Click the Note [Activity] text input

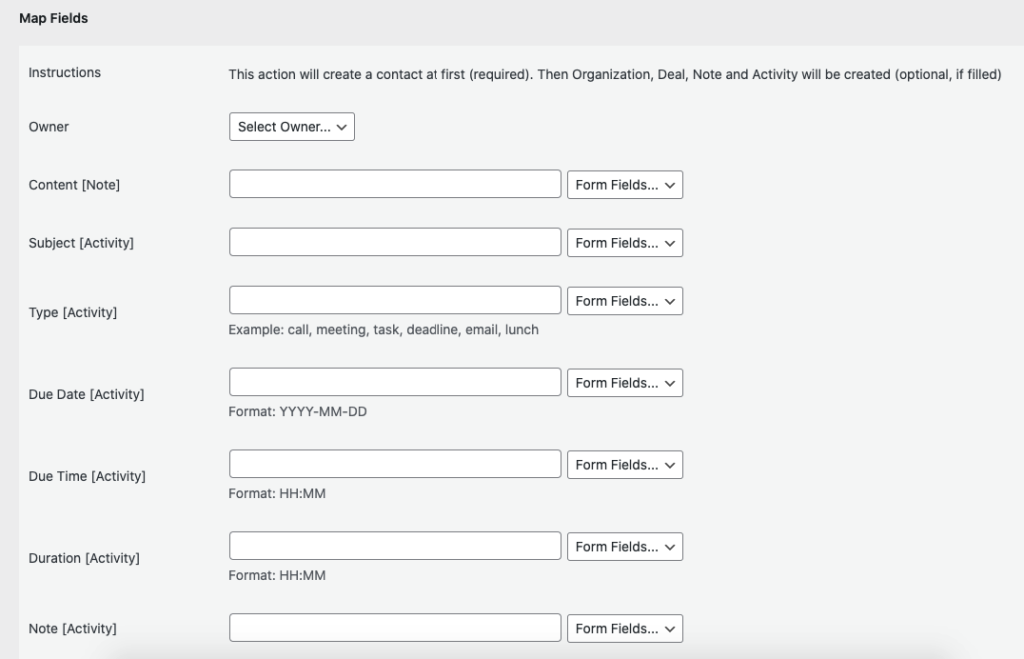pos(394,628)
